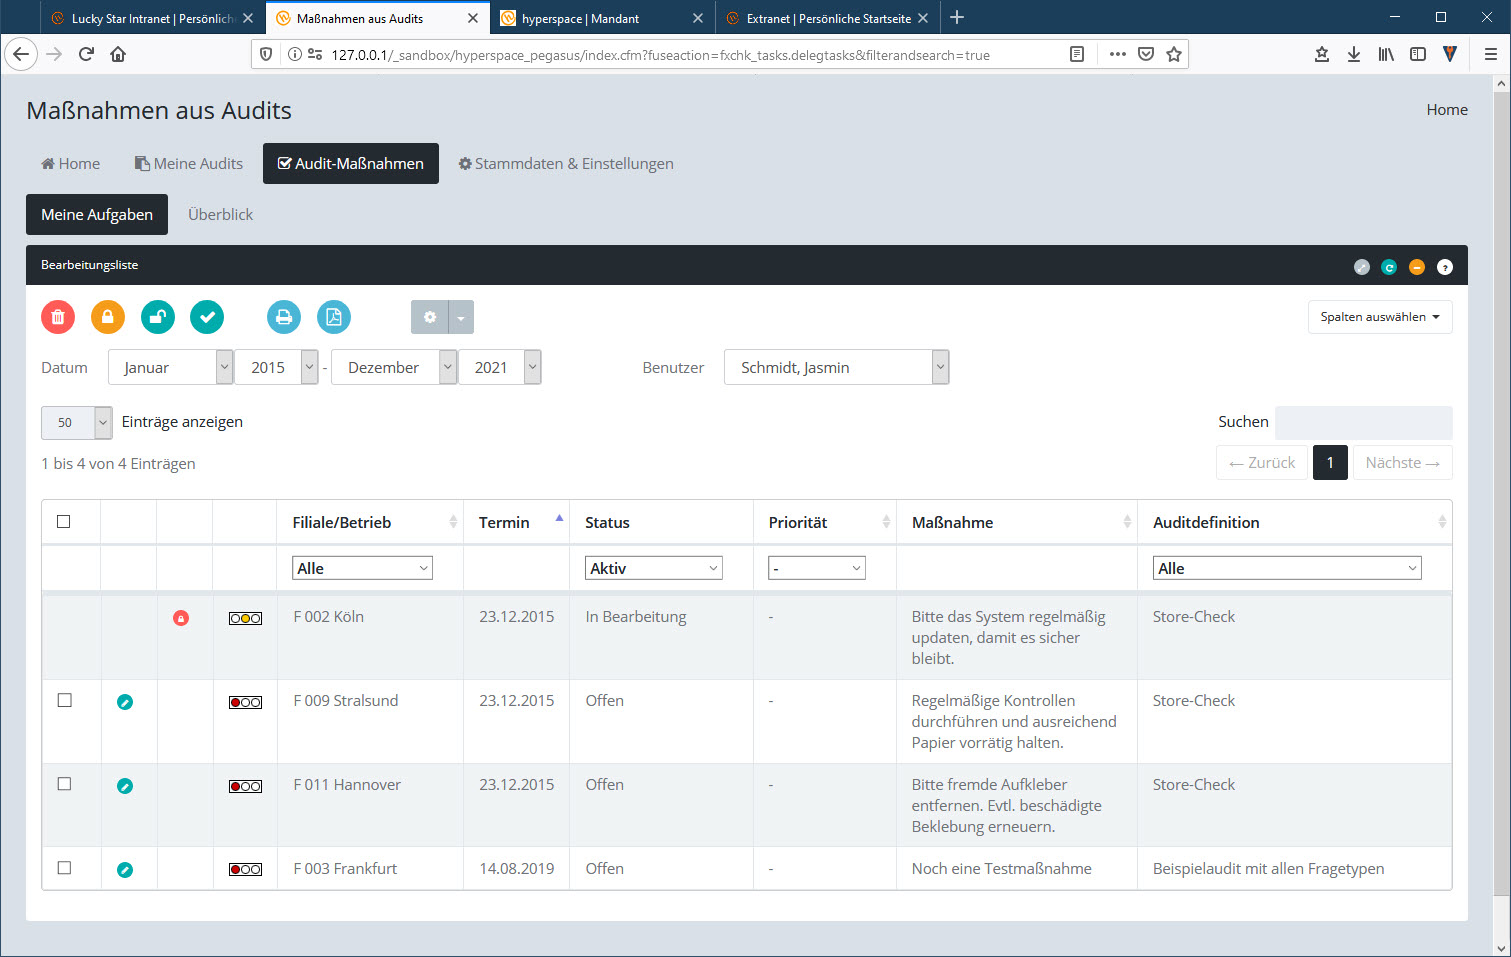Click into the Suchen search field
Image resolution: width=1511 pixels, height=957 pixels.
pyautogui.click(x=1363, y=422)
